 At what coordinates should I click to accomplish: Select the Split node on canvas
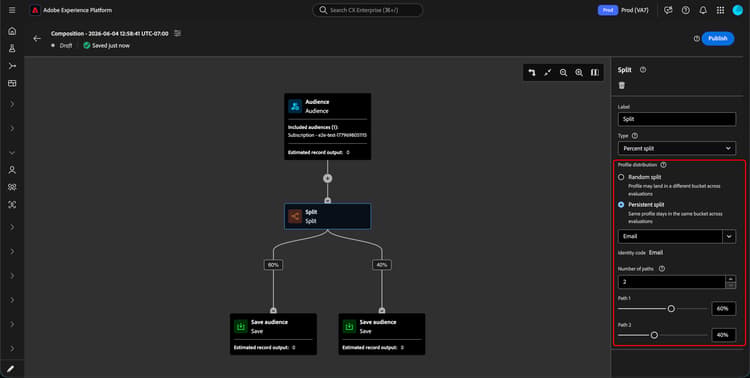(327, 216)
